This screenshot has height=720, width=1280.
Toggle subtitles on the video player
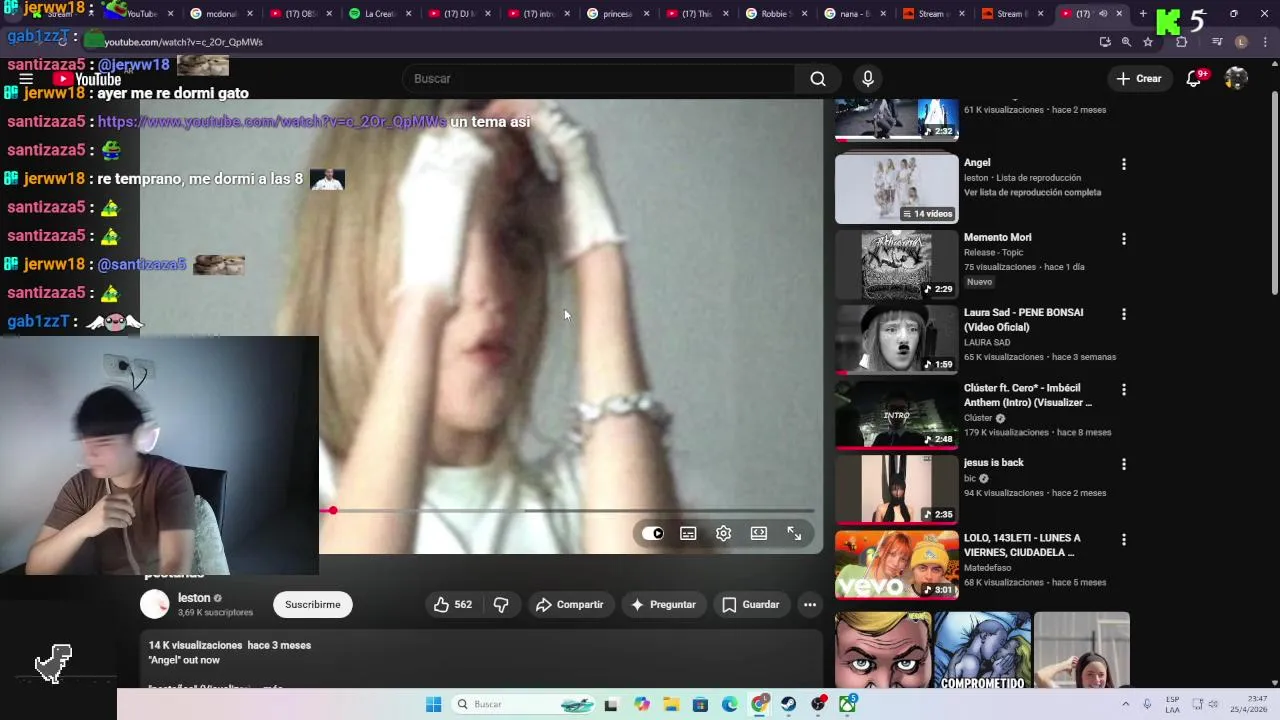coord(688,533)
